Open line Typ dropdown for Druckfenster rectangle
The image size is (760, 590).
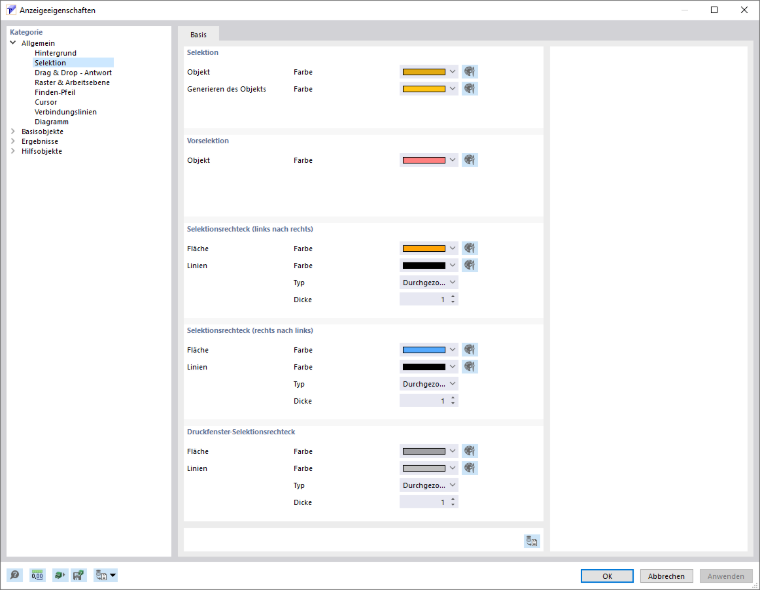(x=428, y=485)
